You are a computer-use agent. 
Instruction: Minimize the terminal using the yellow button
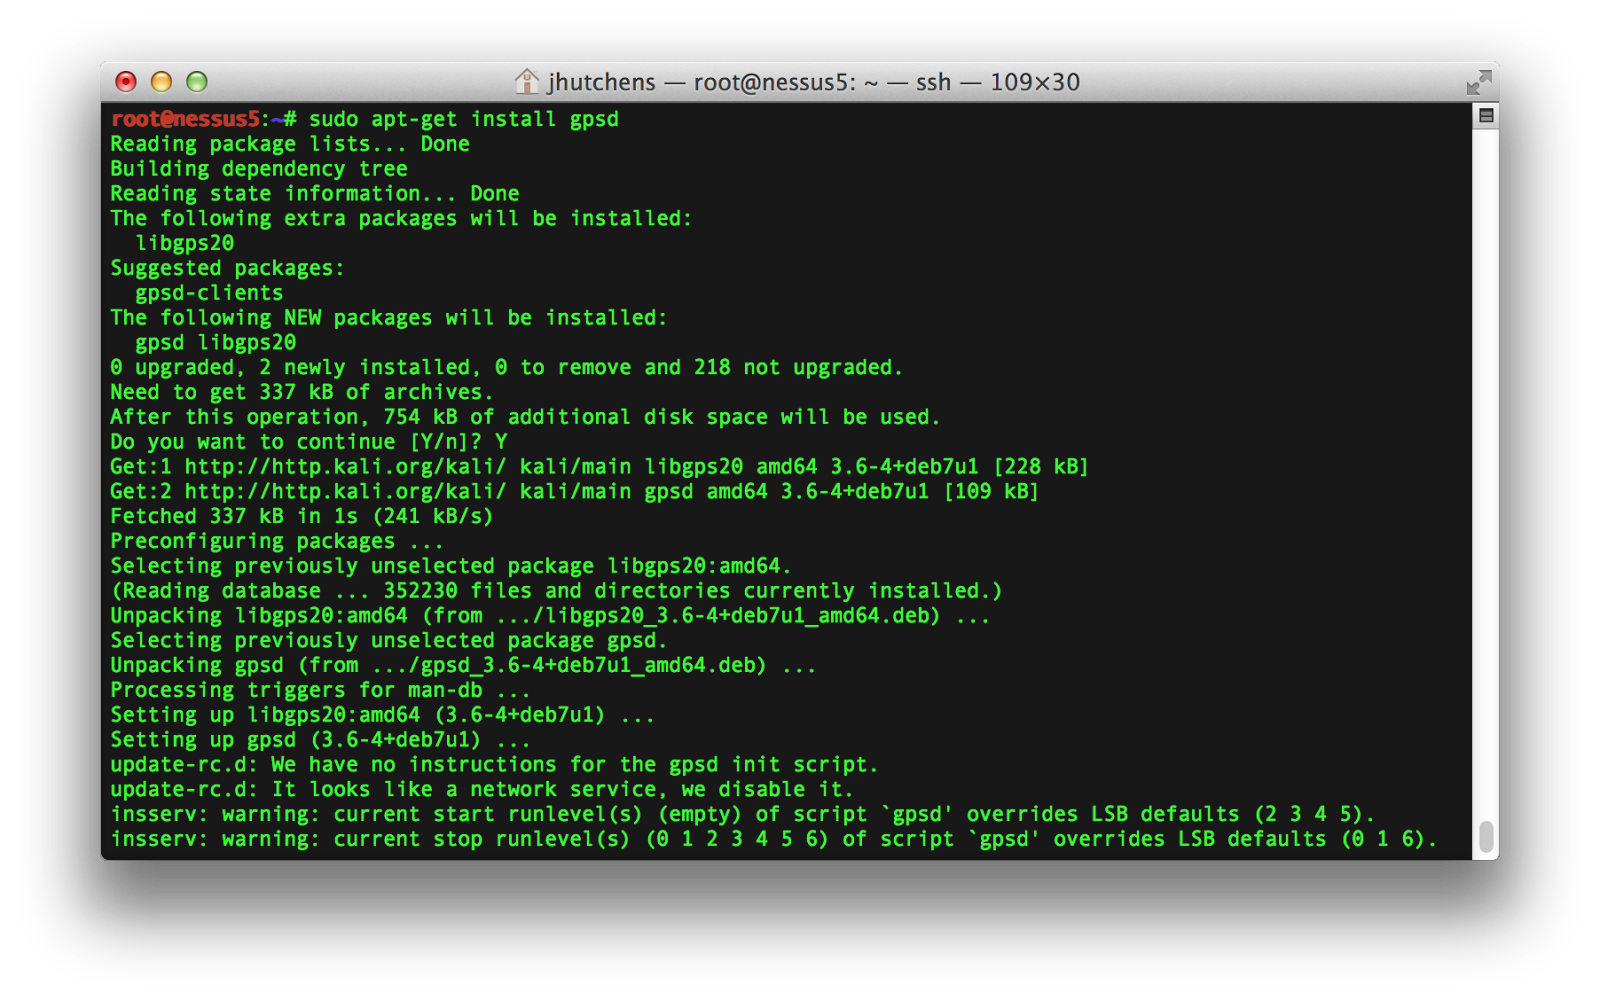(x=162, y=82)
